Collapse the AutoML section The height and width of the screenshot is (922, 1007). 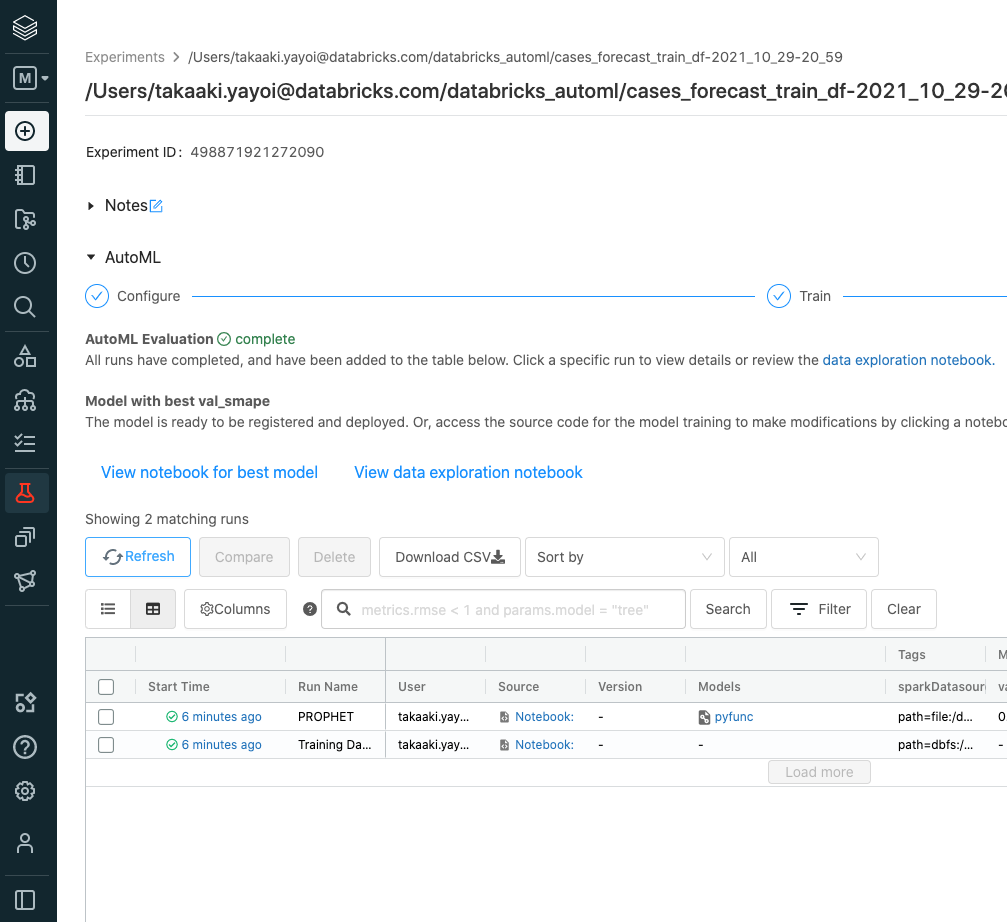91,257
